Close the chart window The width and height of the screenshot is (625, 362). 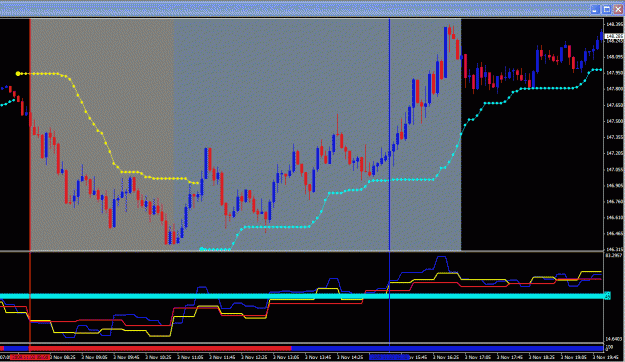618,10
